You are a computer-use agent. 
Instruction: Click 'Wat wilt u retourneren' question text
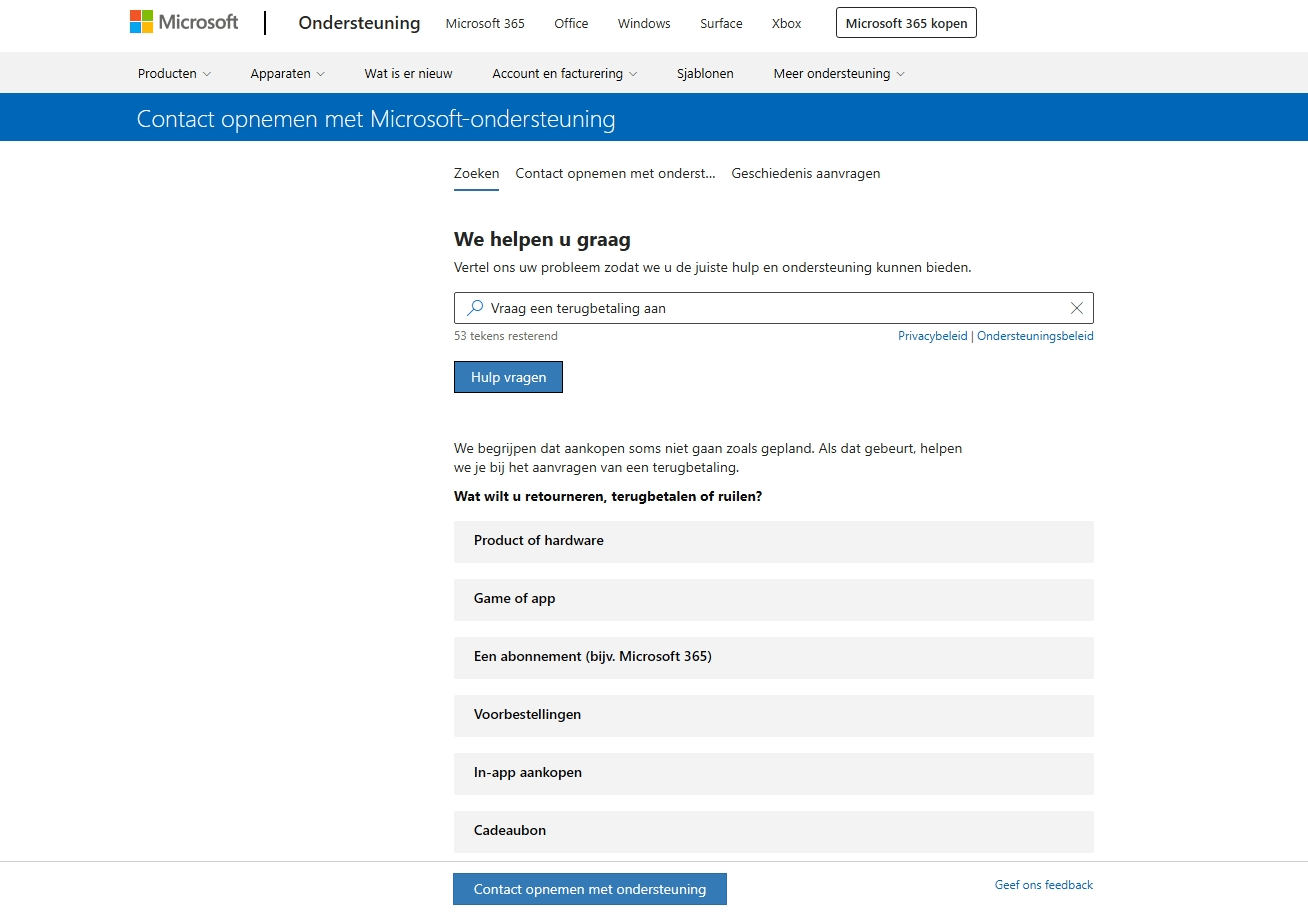click(608, 496)
